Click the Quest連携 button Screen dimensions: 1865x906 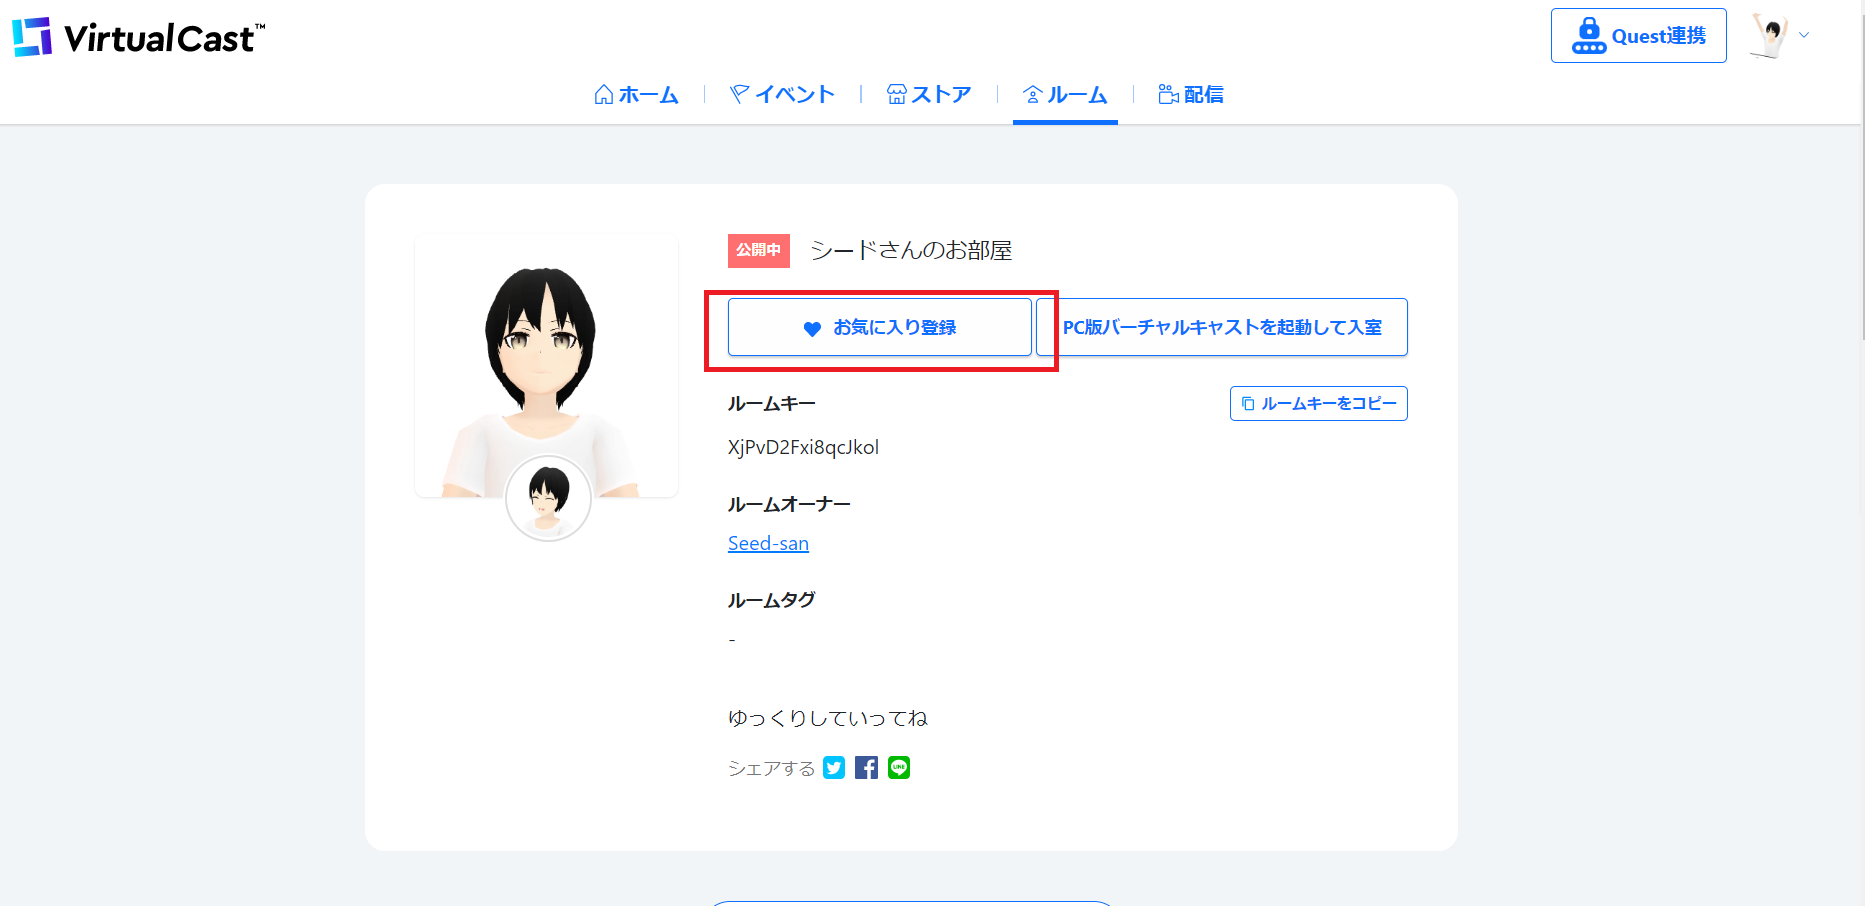(x=1638, y=36)
